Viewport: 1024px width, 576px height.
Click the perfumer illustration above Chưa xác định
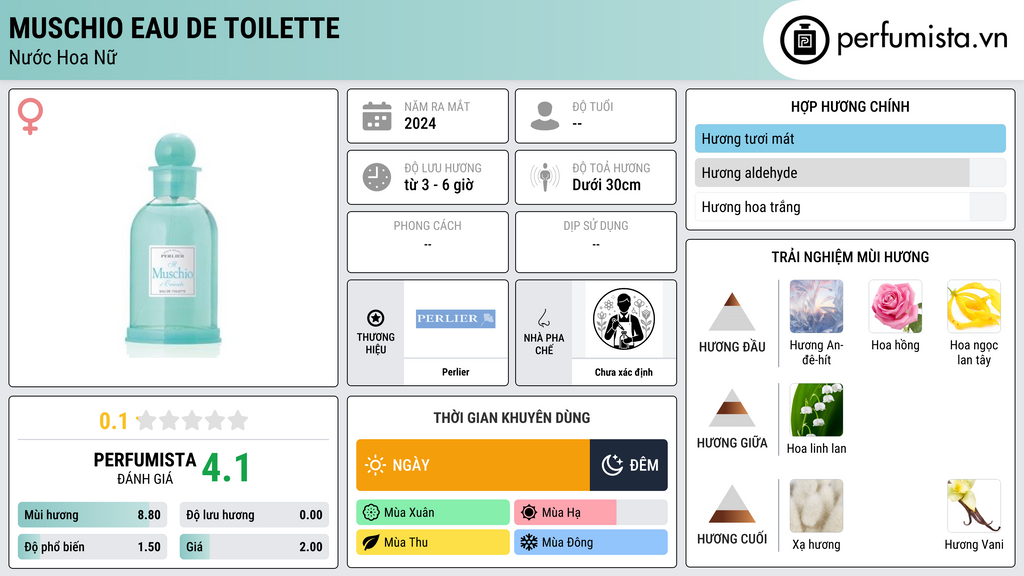624,319
